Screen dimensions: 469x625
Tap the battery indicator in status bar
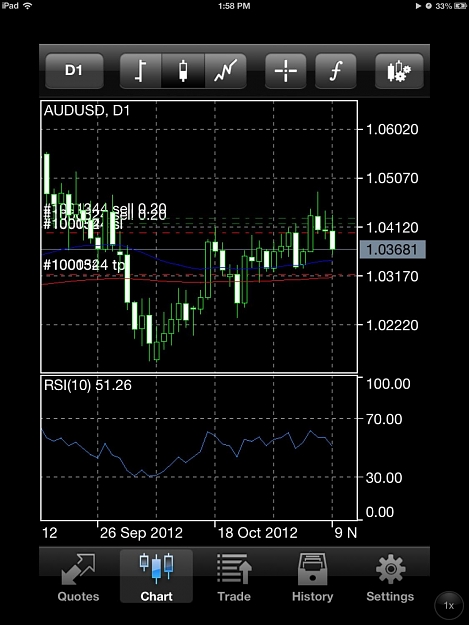point(461,6)
